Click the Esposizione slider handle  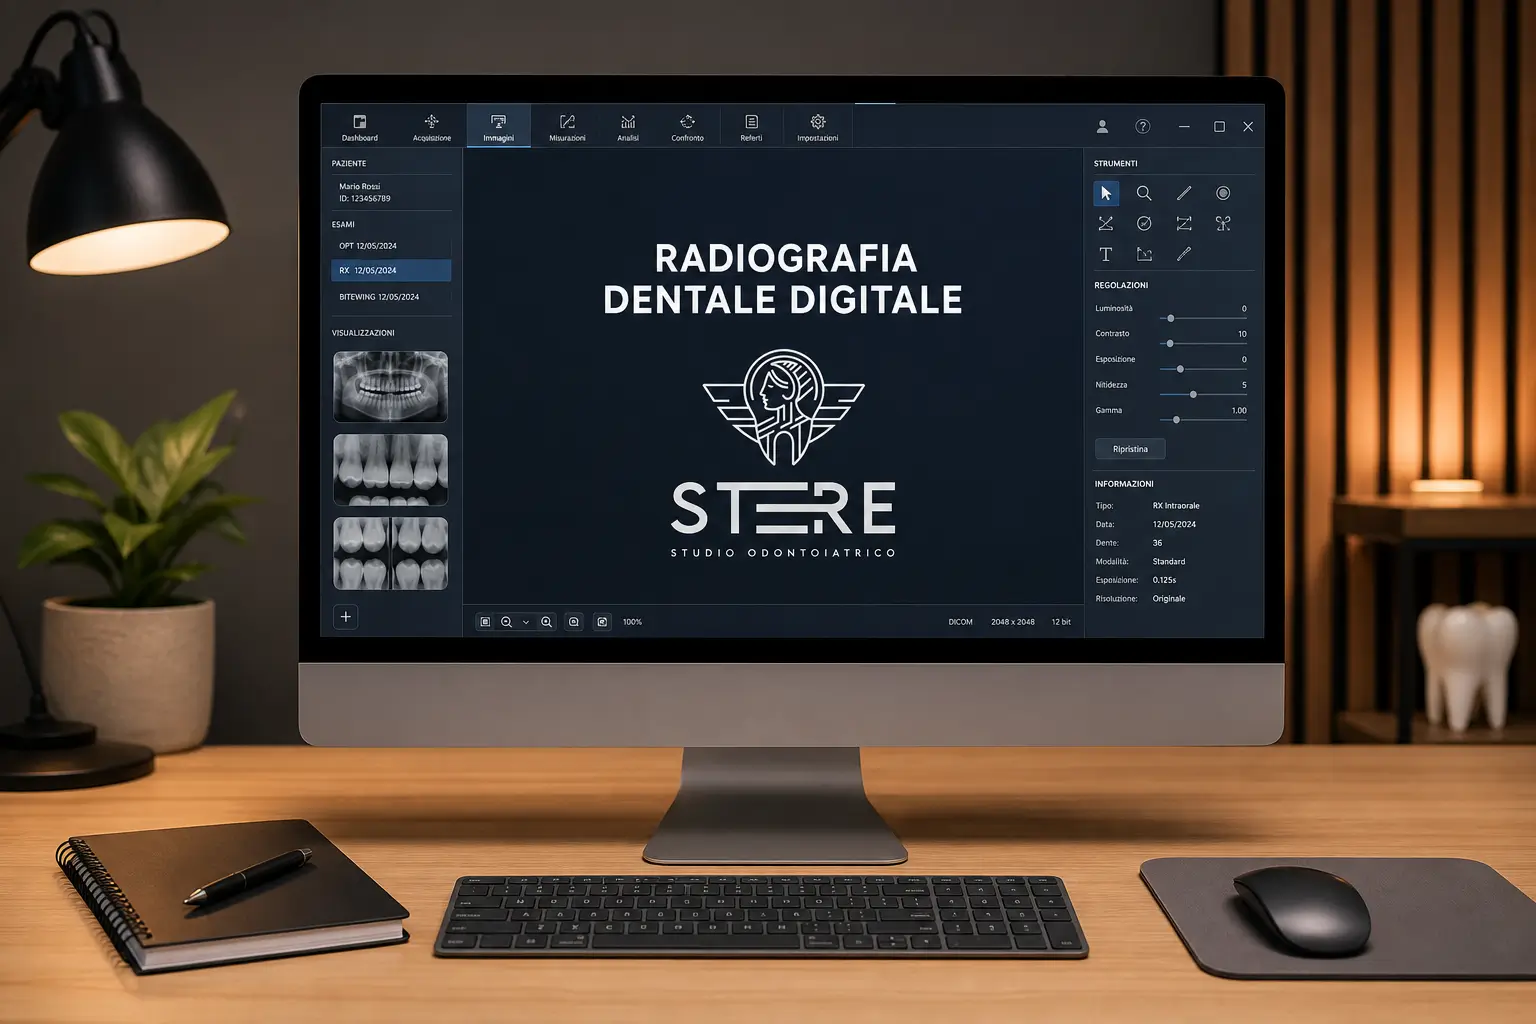click(x=1180, y=369)
